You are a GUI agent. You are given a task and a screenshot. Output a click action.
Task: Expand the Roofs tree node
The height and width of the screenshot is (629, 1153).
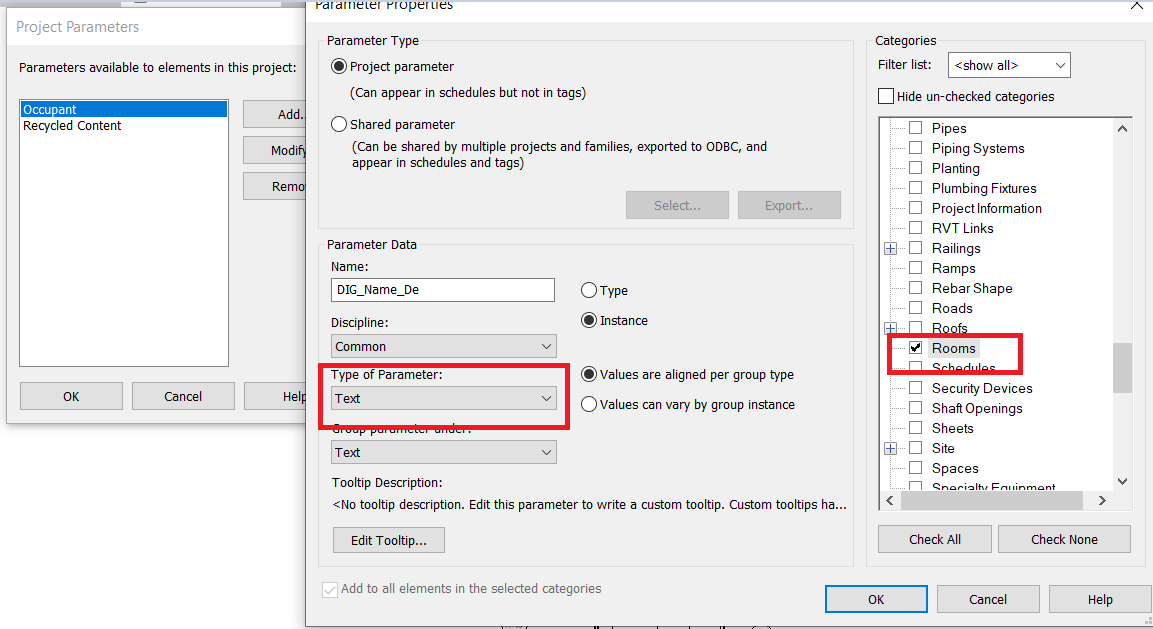click(890, 328)
